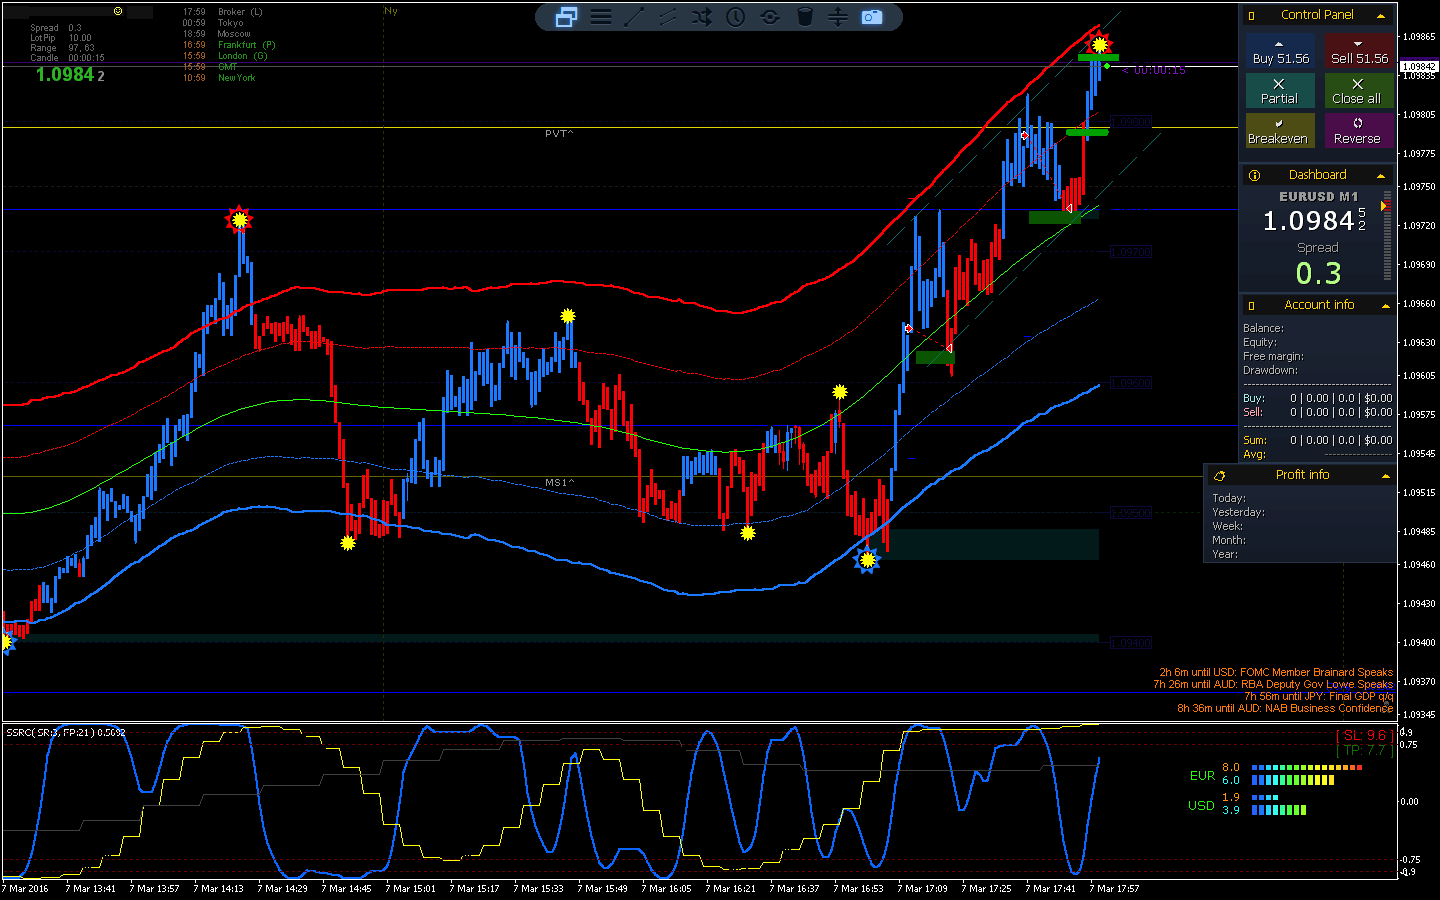
Task: Click the vertical compress arrows icon in the toolbar
Action: coord(838,17)
